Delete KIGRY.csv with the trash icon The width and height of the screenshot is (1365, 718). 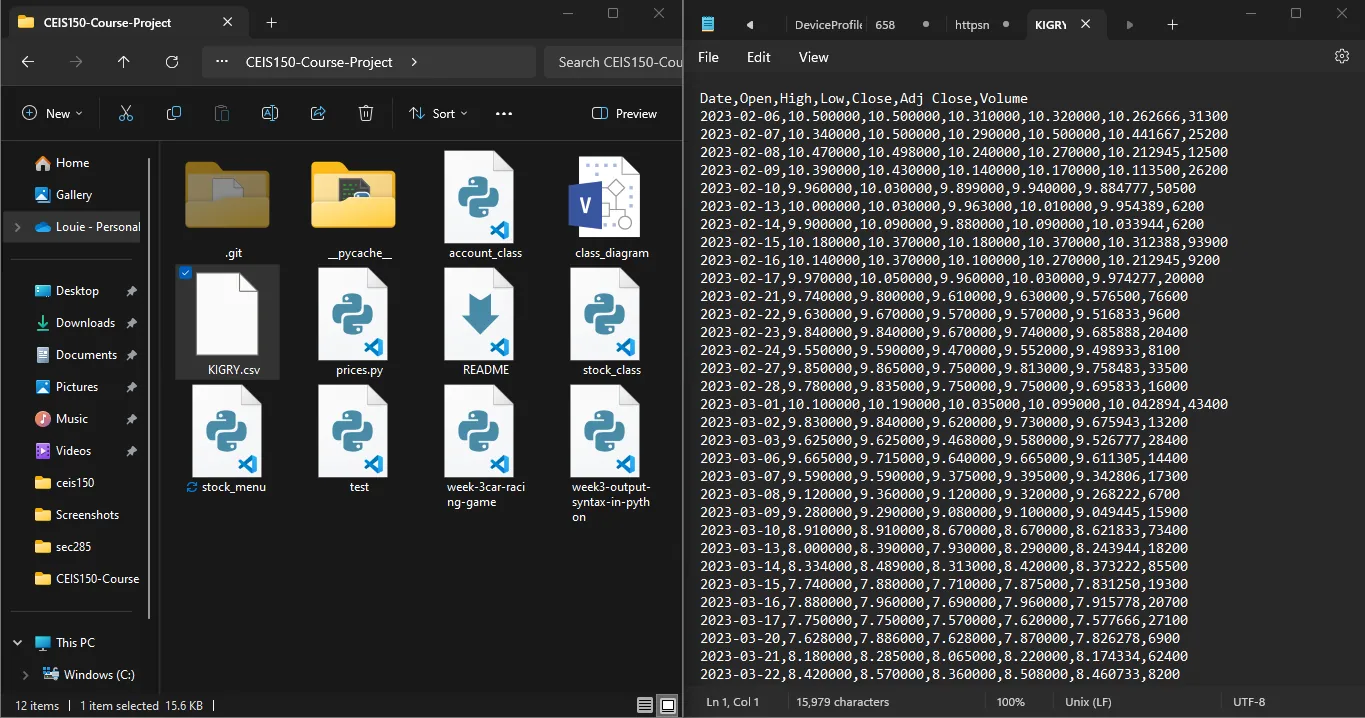click(366, 114)
